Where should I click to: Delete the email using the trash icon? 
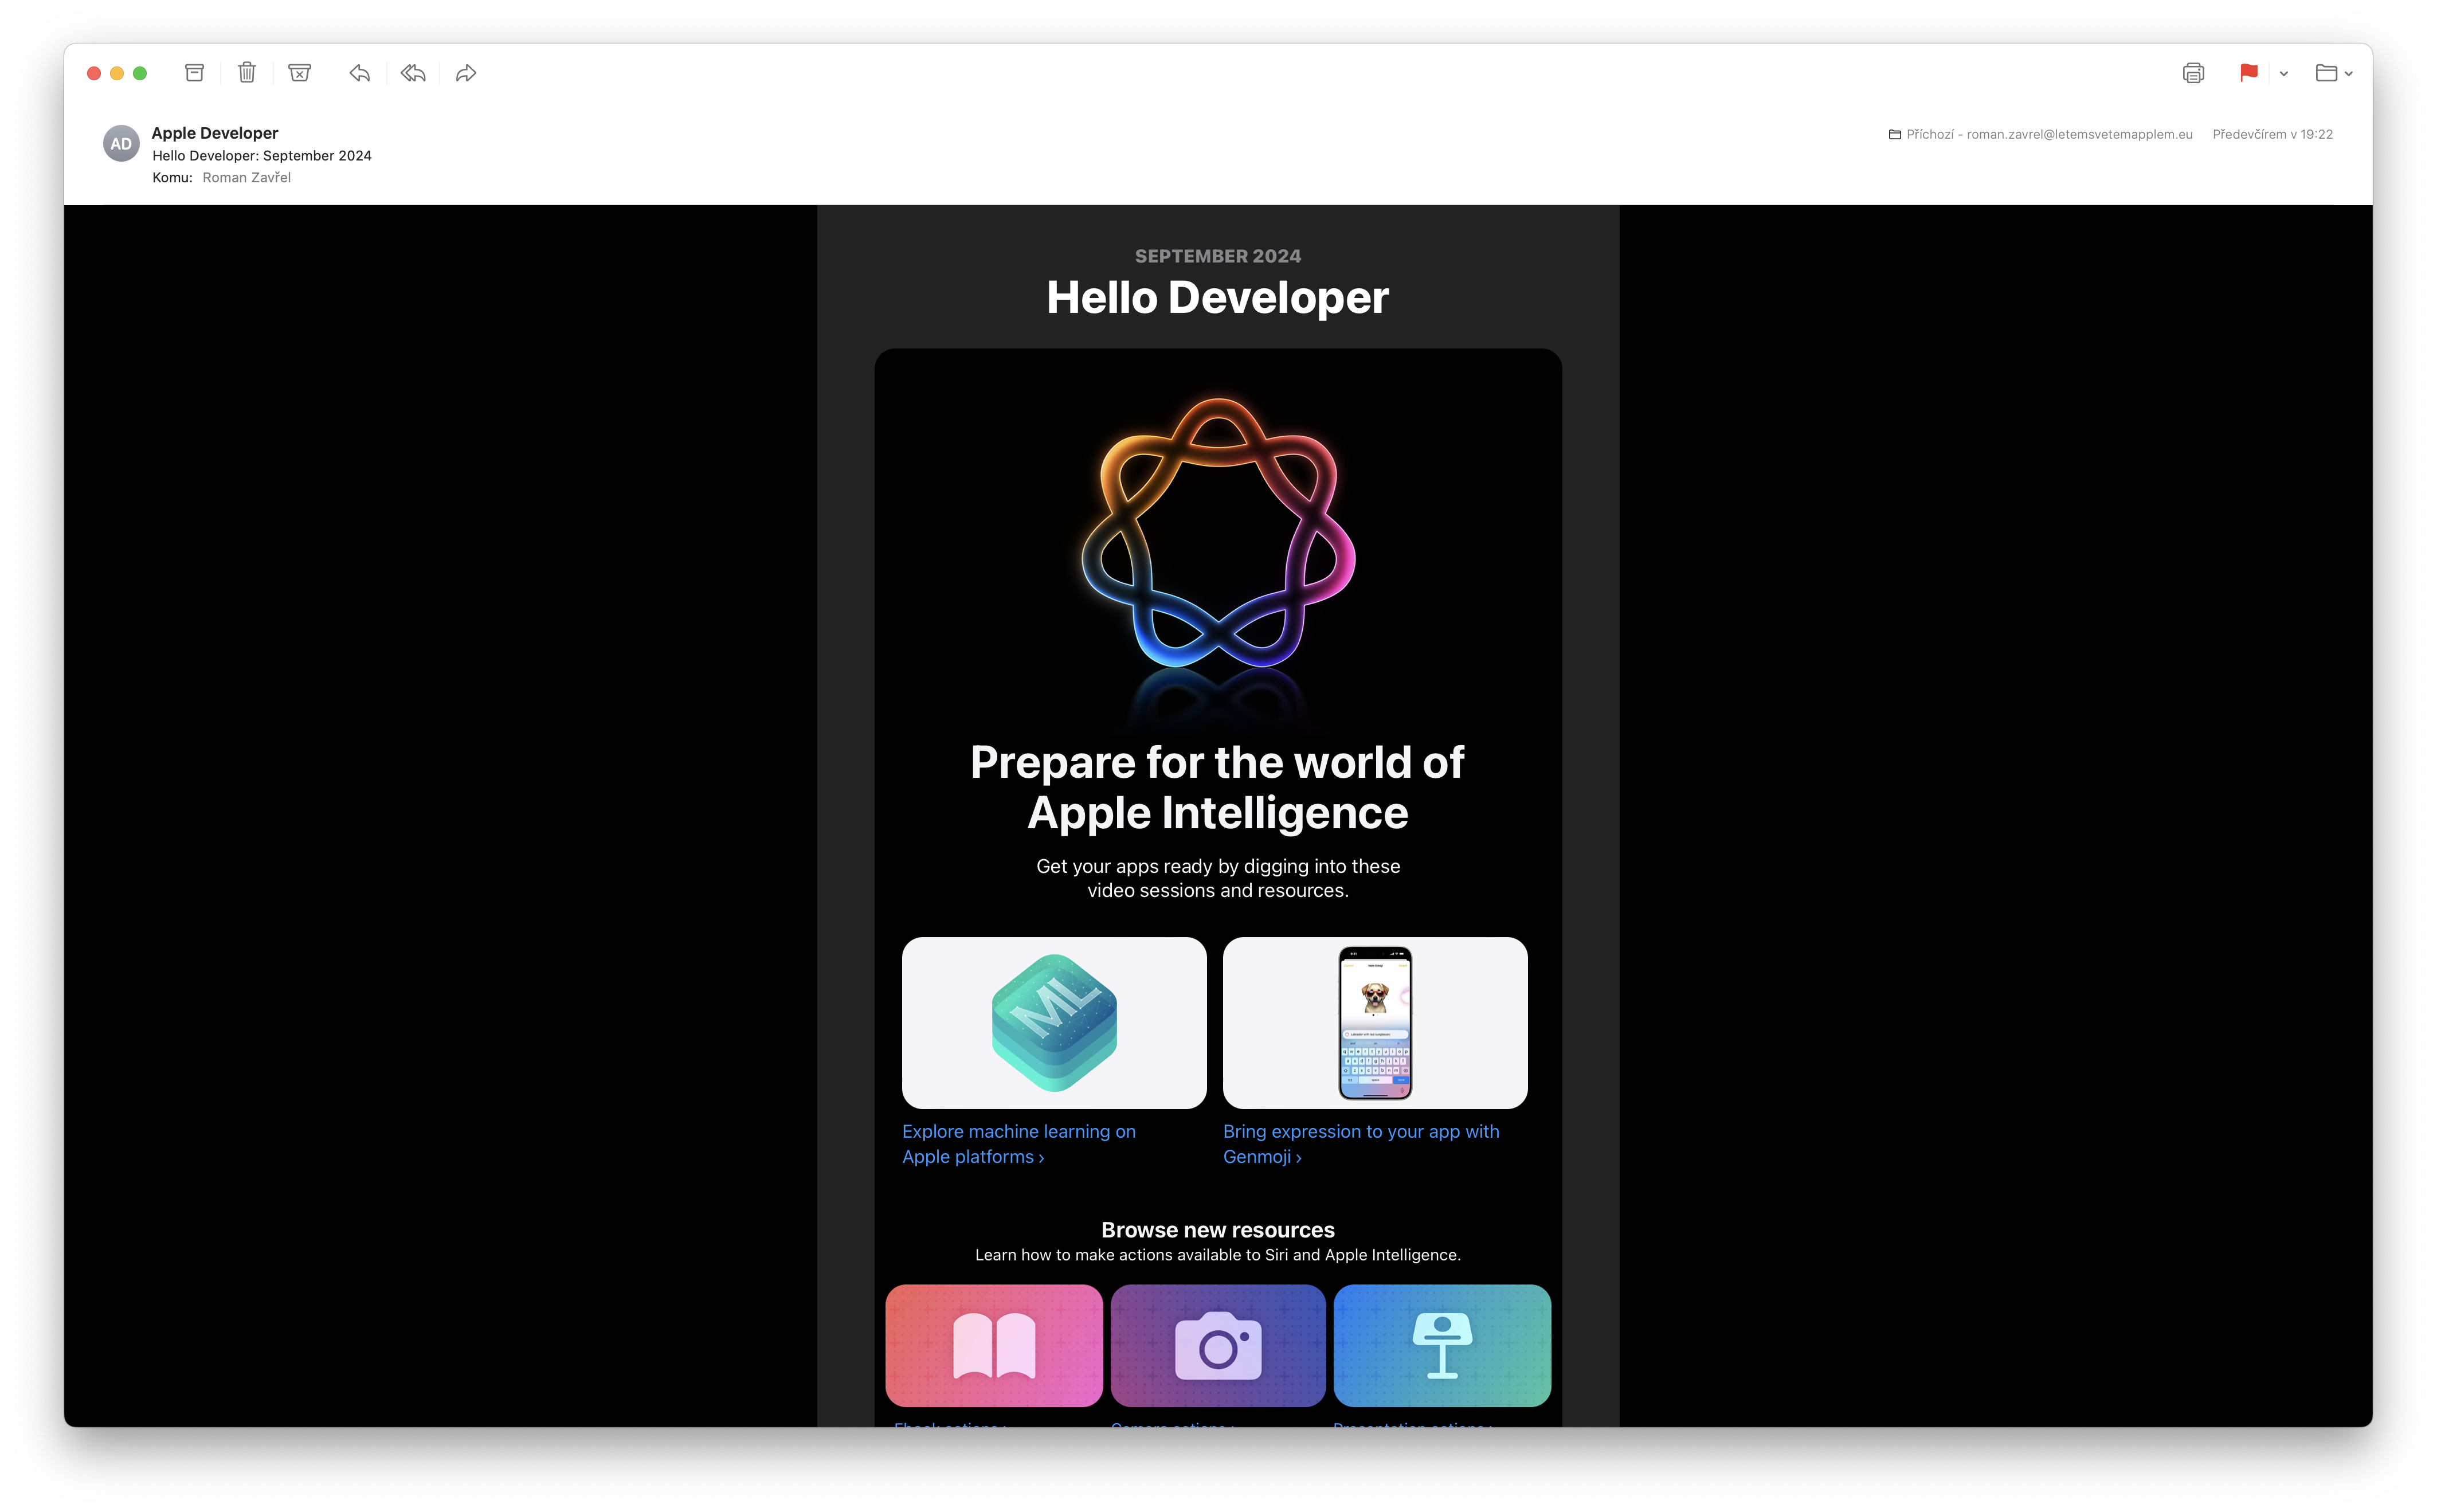click(x=247, y=73)
